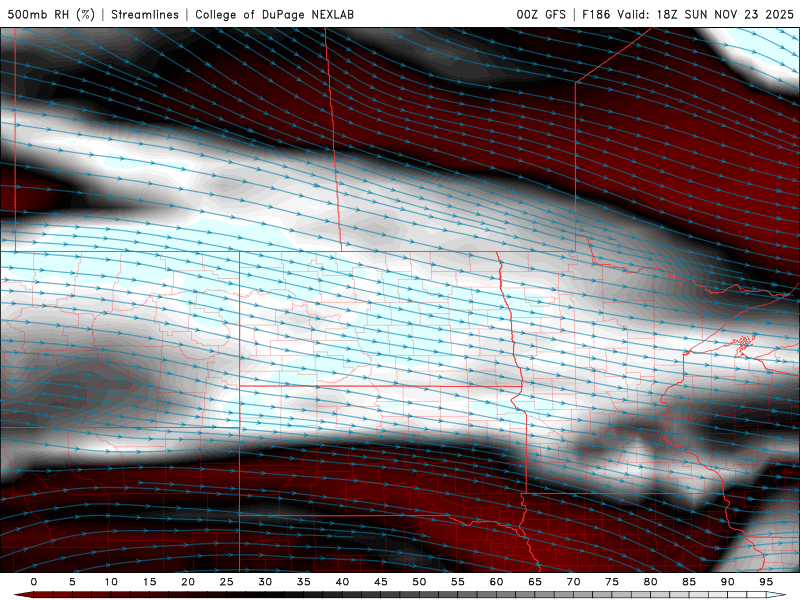Click the '30' colorbar label
800x600 pixels.
265,582
